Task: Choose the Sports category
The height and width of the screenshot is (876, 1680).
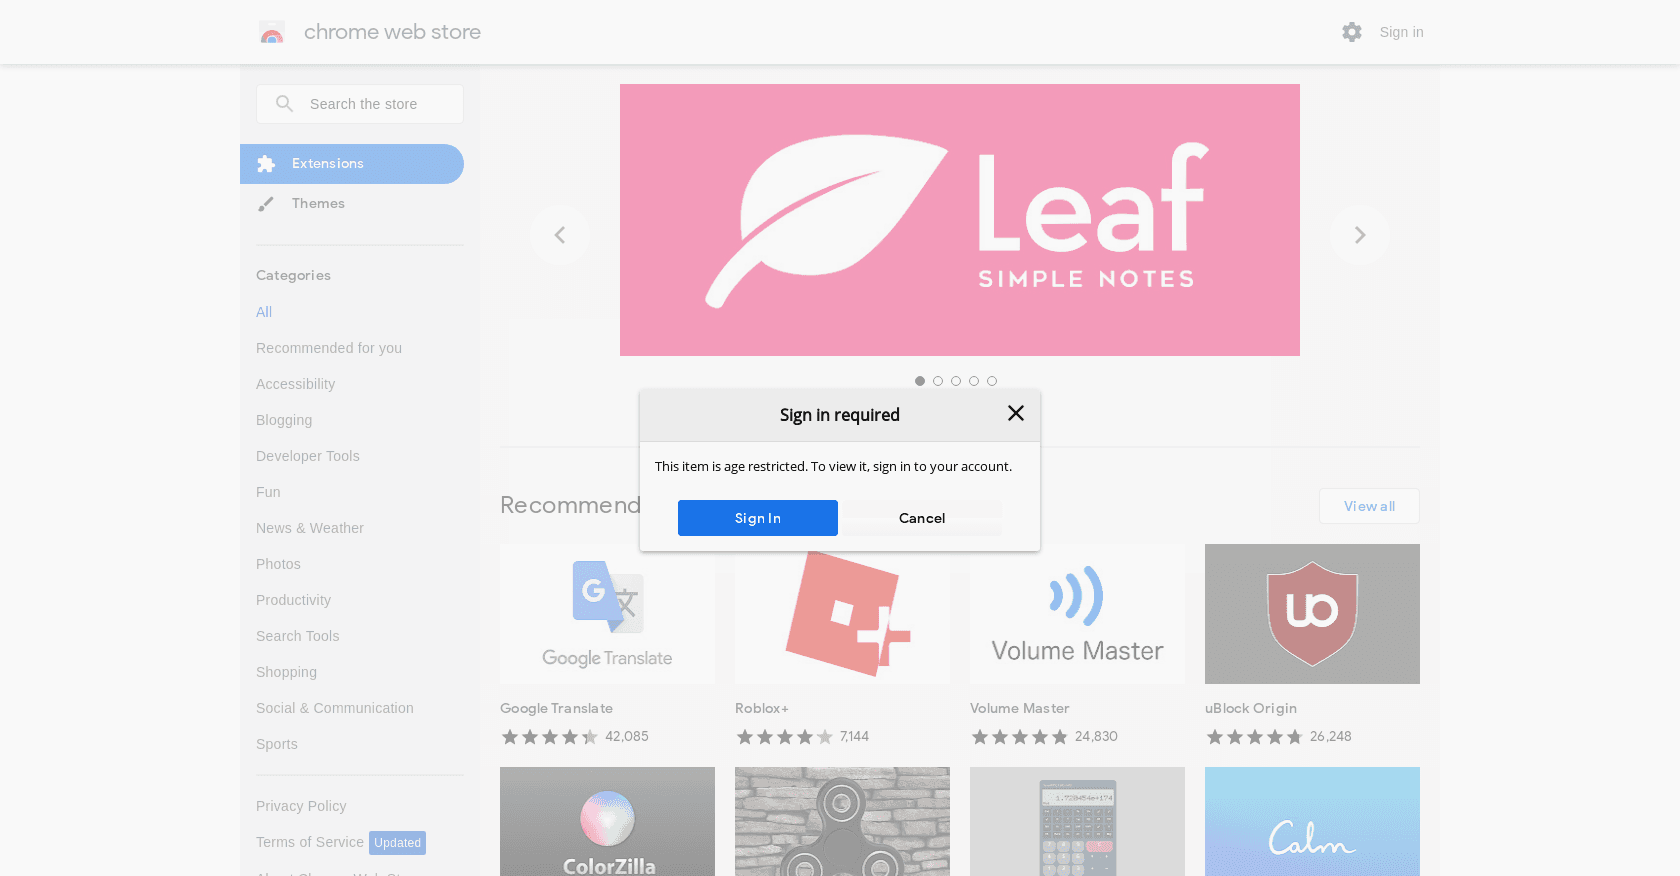Action: click(x=277, y=744)
